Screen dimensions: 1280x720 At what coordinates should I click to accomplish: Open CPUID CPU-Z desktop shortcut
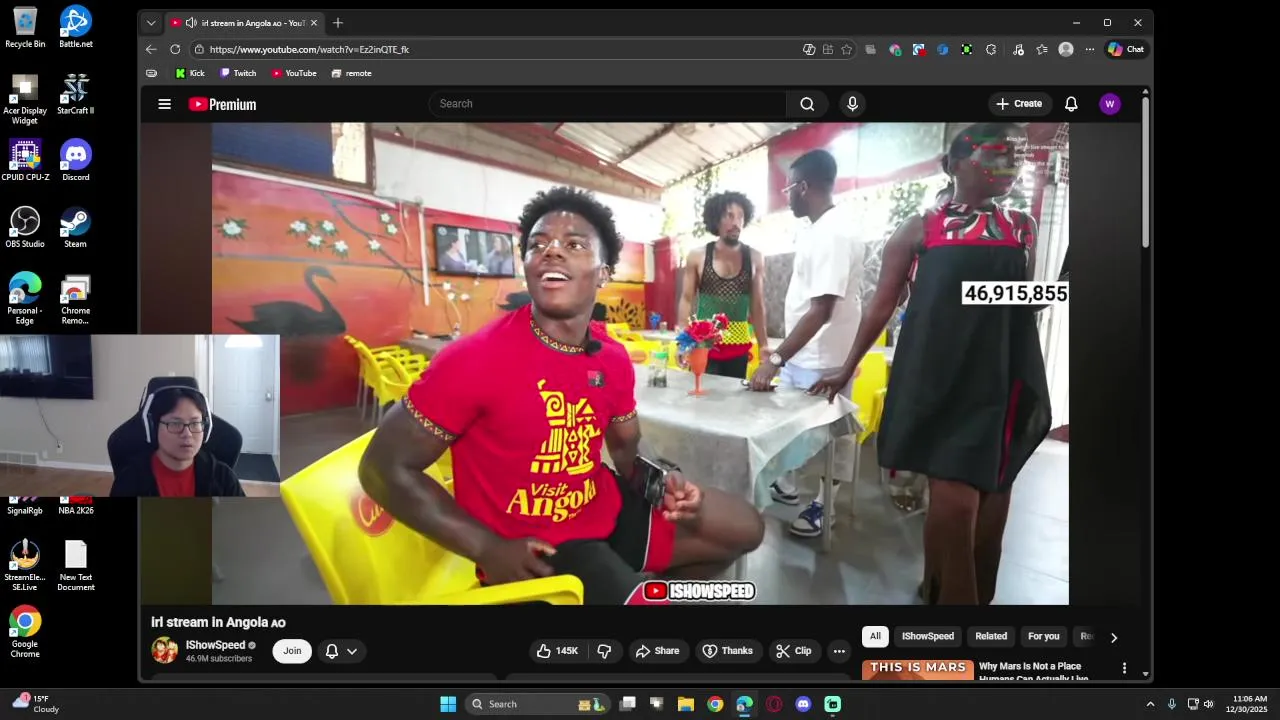tap(25, 160)
